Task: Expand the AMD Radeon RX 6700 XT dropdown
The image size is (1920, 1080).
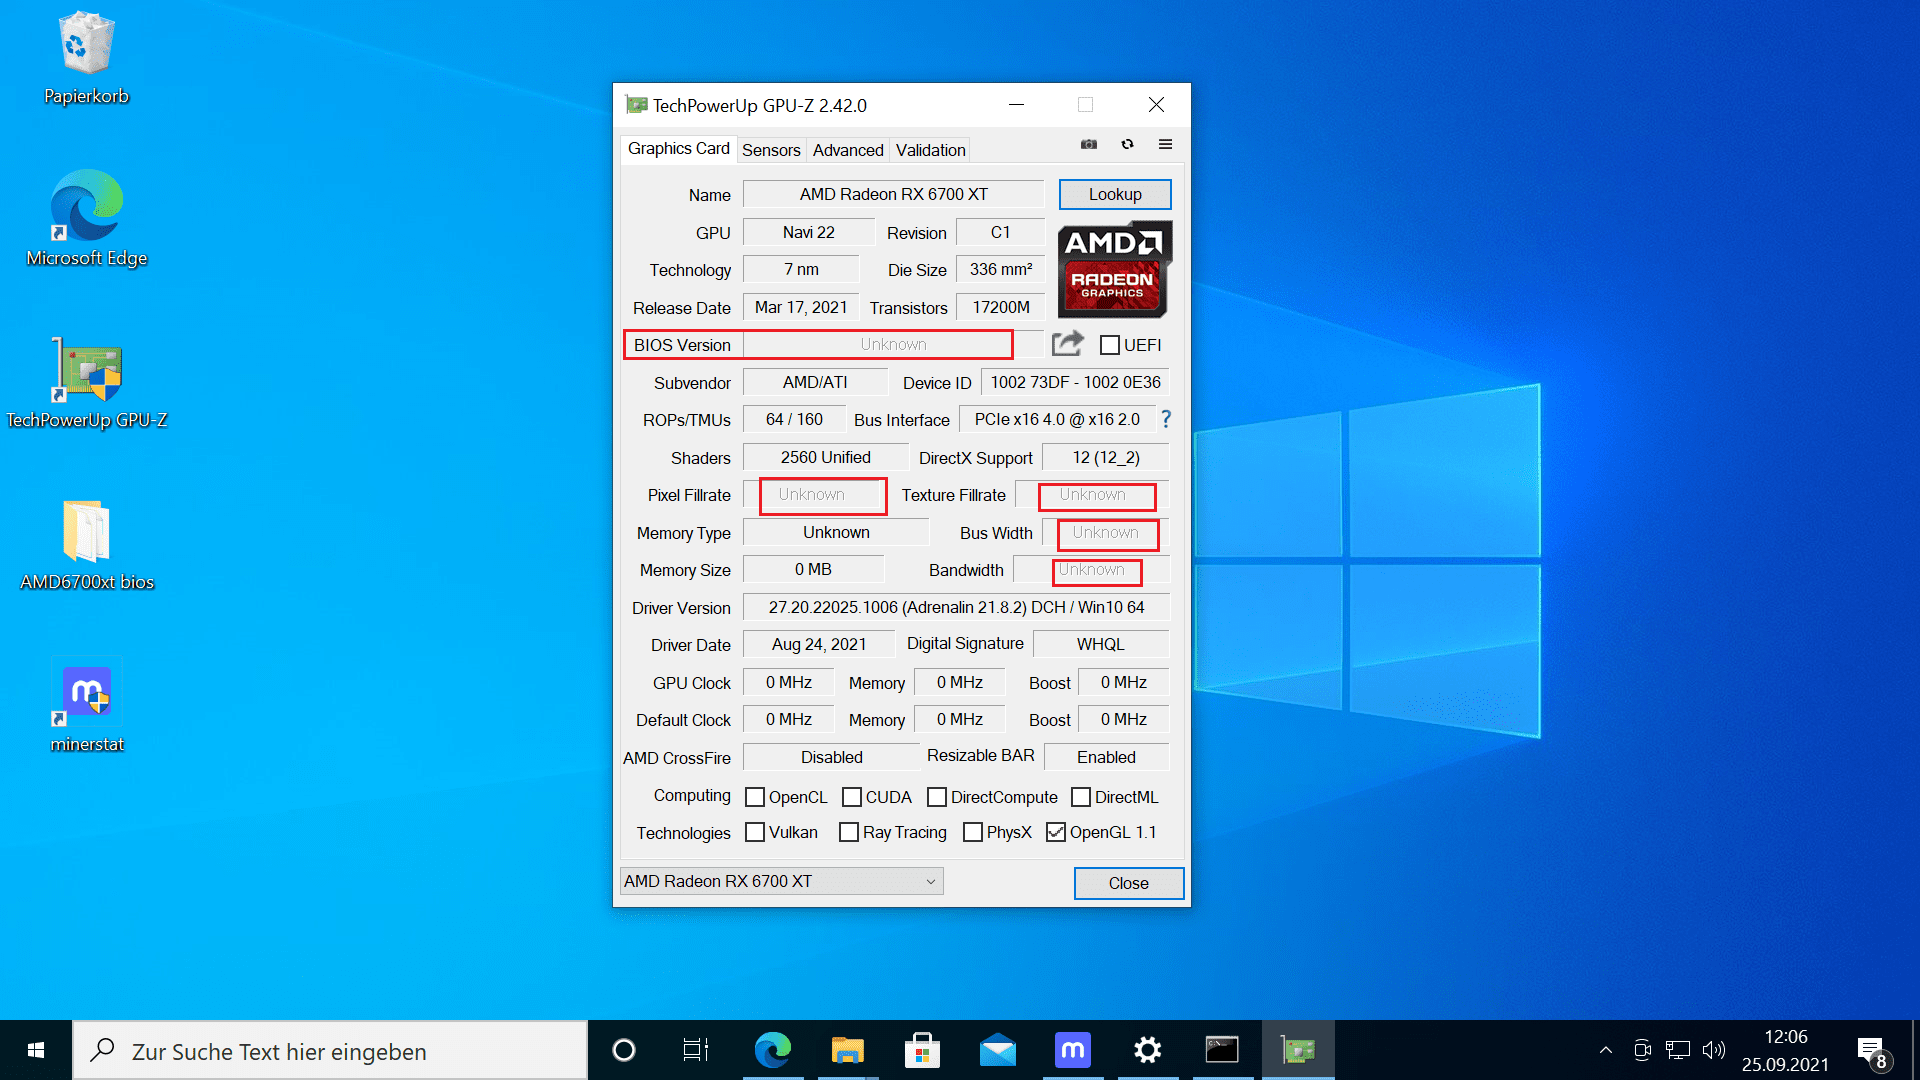Action: (x=782, y=881)
